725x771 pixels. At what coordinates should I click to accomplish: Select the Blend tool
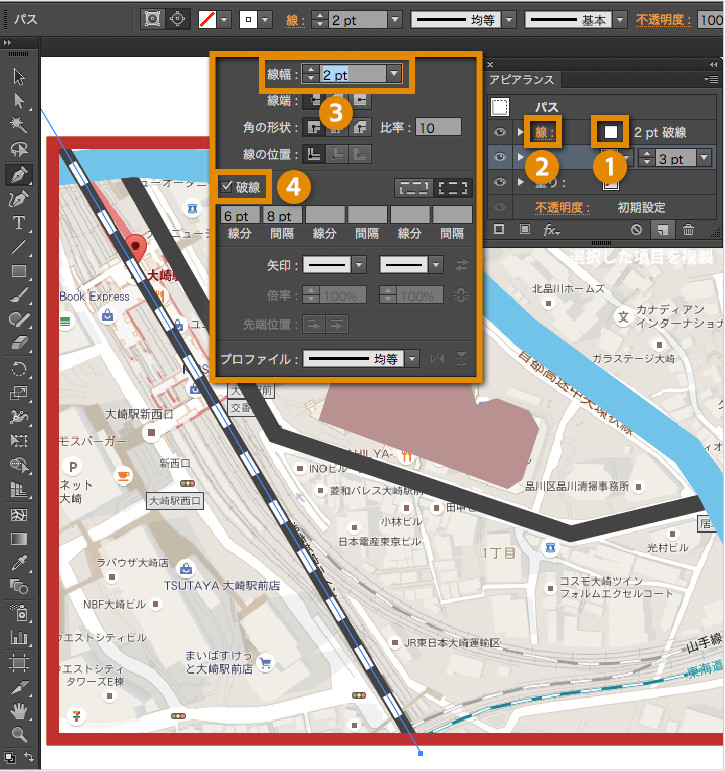point(19,587)
